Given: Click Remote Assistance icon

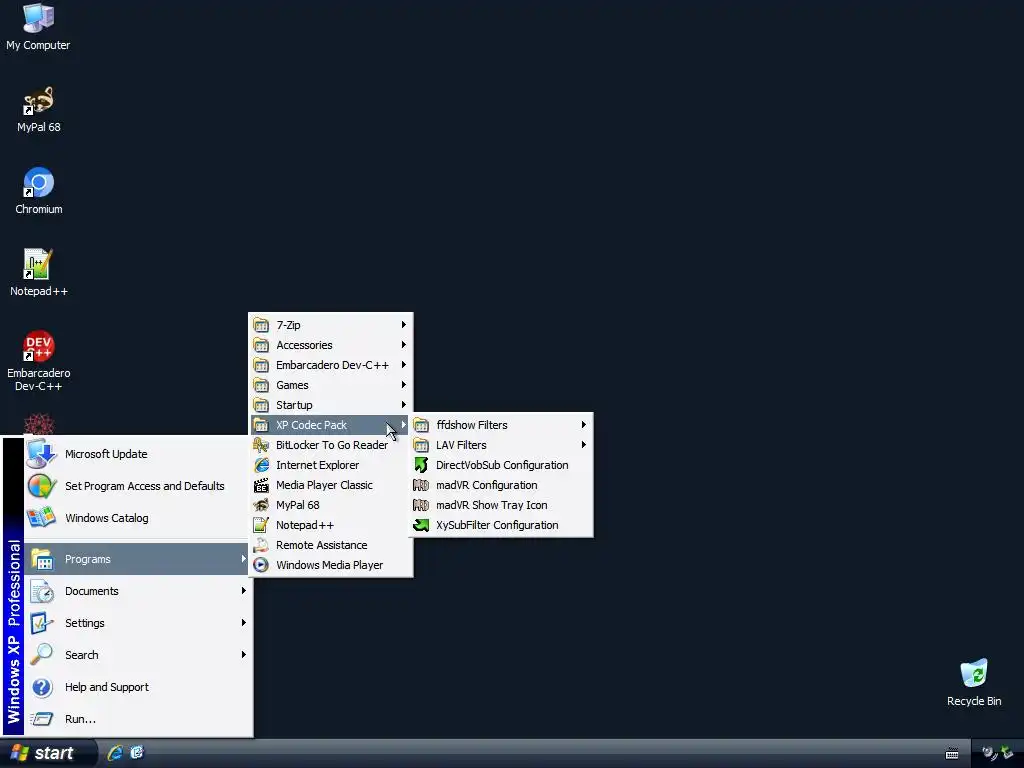Looking at the screenshot, I should (261, 545).
